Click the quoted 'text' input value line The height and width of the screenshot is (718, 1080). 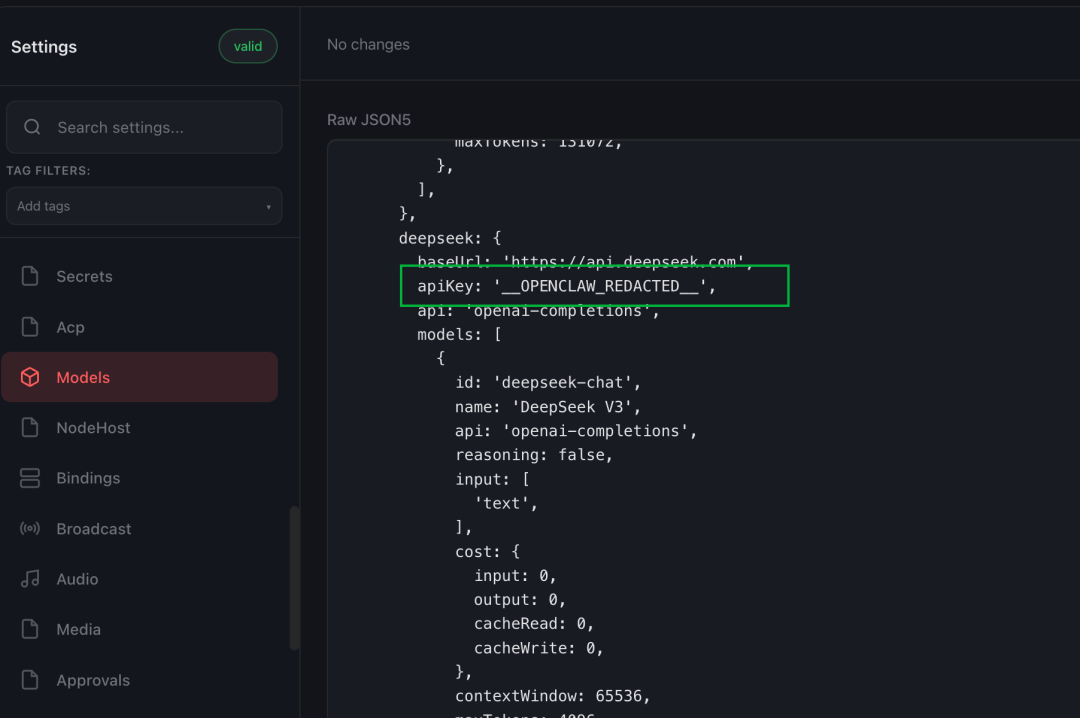(x=506, y=503)
